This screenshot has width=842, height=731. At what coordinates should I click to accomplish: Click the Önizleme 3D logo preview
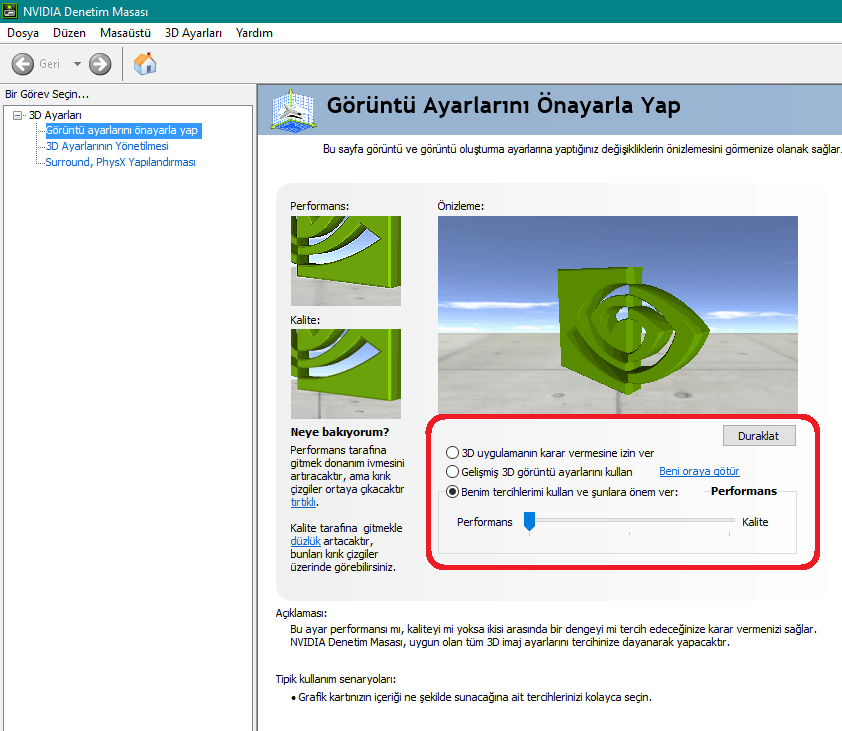[618, 315]
